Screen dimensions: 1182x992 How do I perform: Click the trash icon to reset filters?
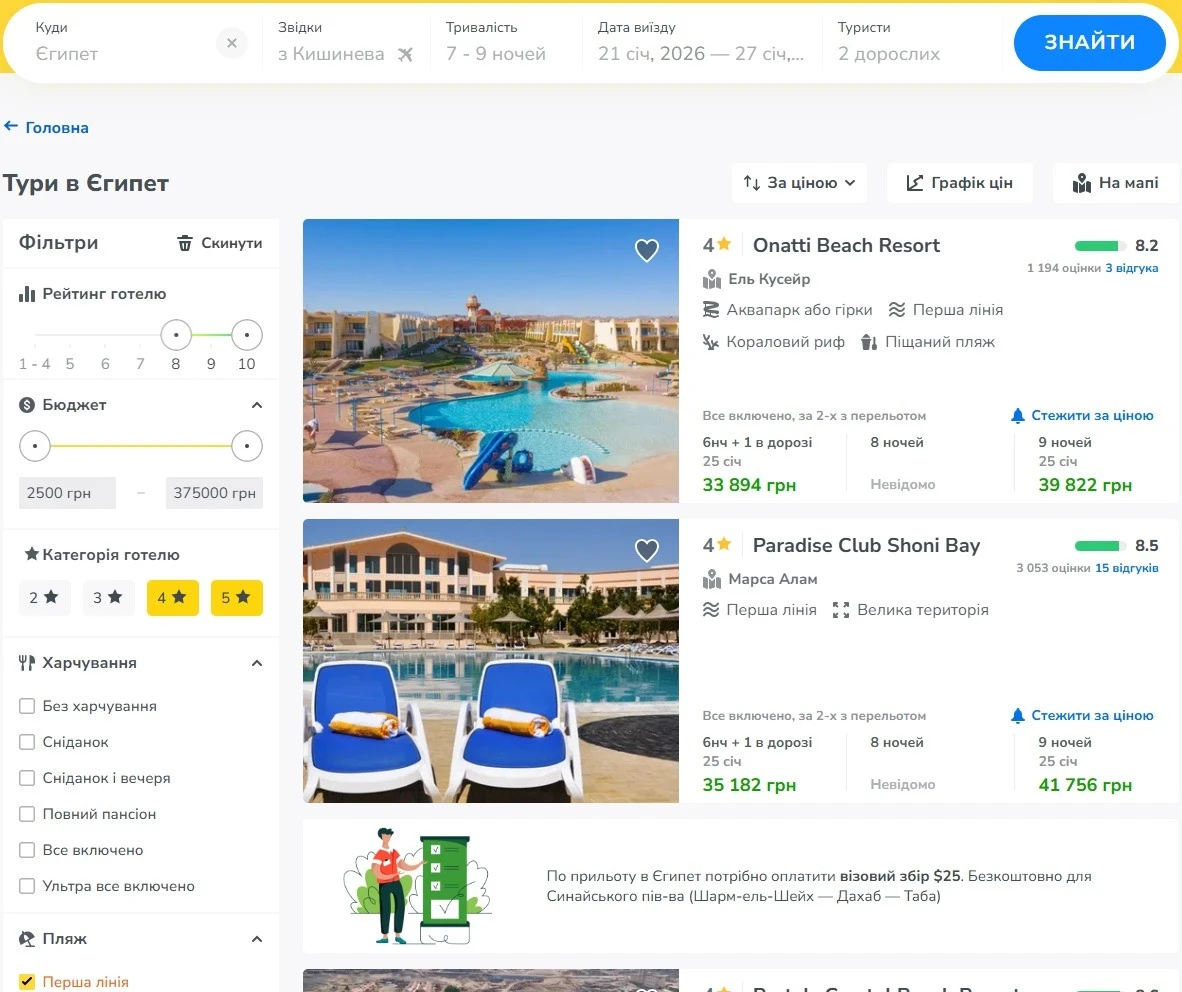pyautogui.click(x=185, y=243)
